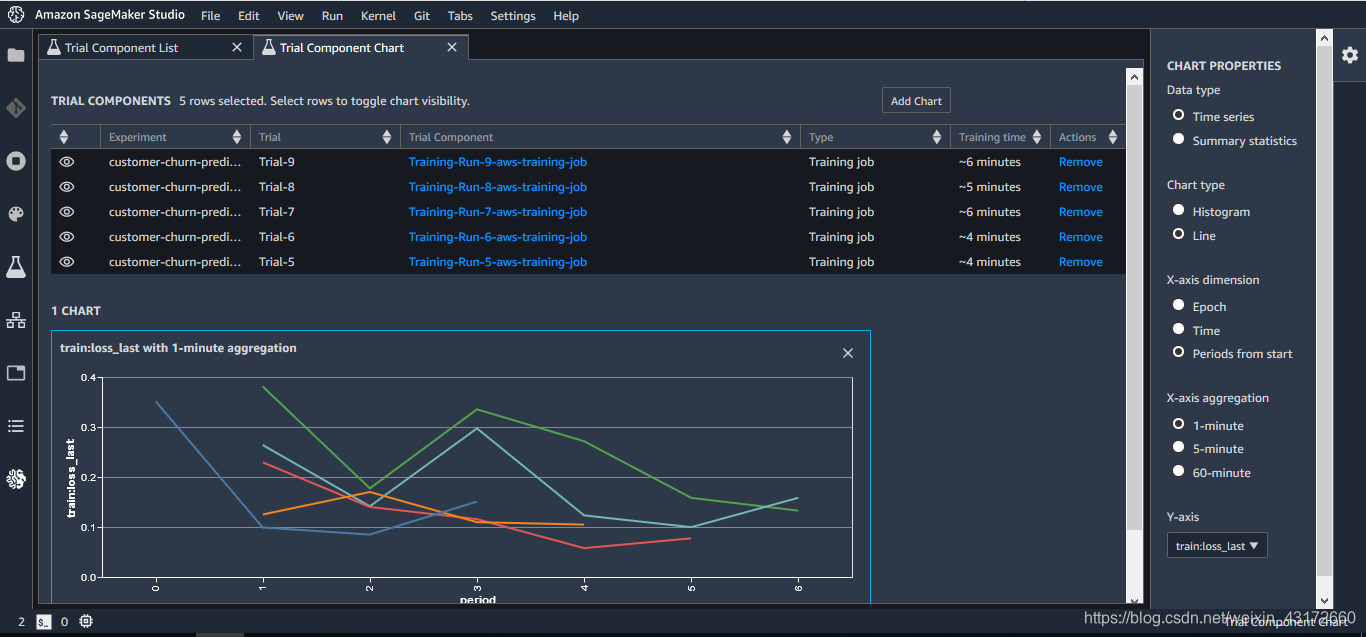This screenshot has height=637, width=1366.
Task: Toggle visibility of Trial-9 row
Action: pyautogui.click(x=67, y=162)
